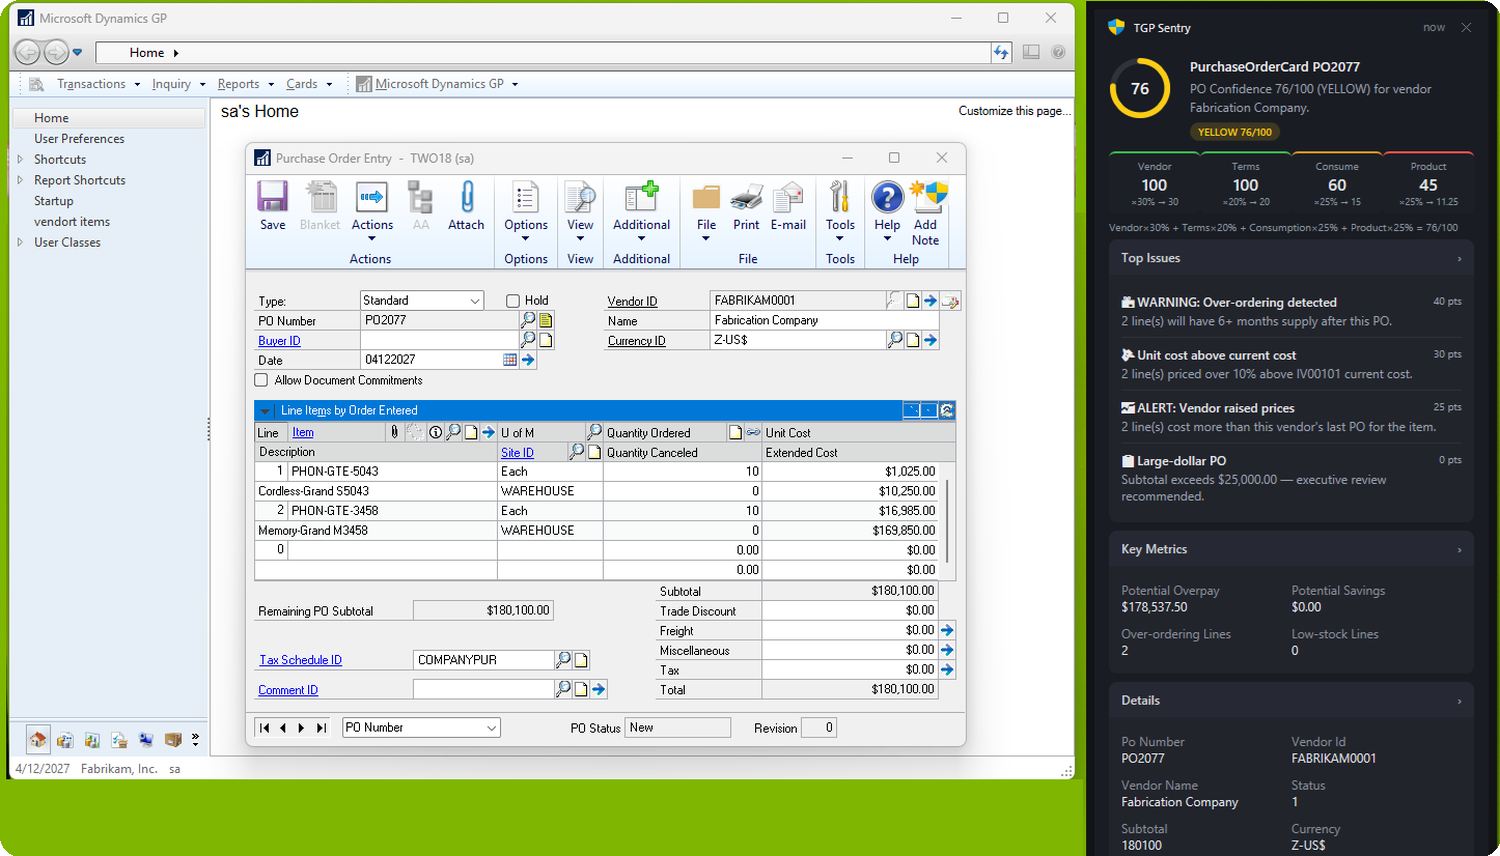Click the Home navigation pane icon

click(x=38, y=740)
